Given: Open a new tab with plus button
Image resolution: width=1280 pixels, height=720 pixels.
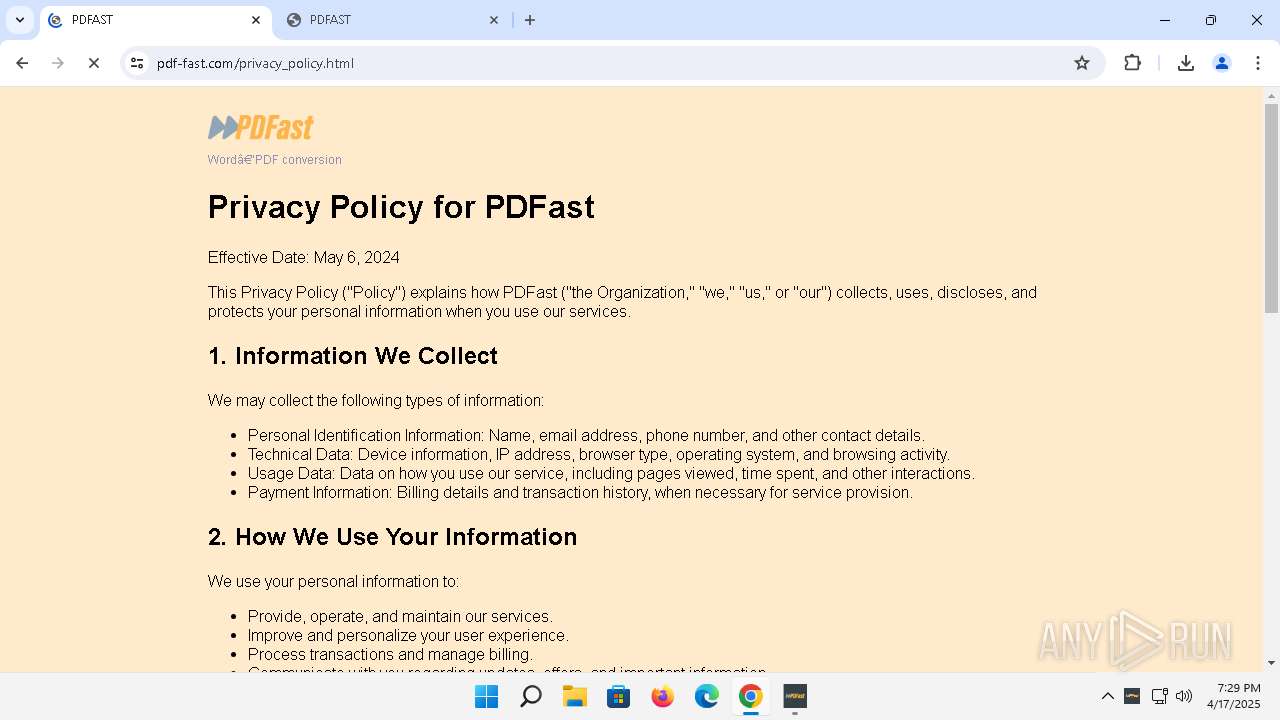Looking at the screenshot, I should click(x=530, y=20).
